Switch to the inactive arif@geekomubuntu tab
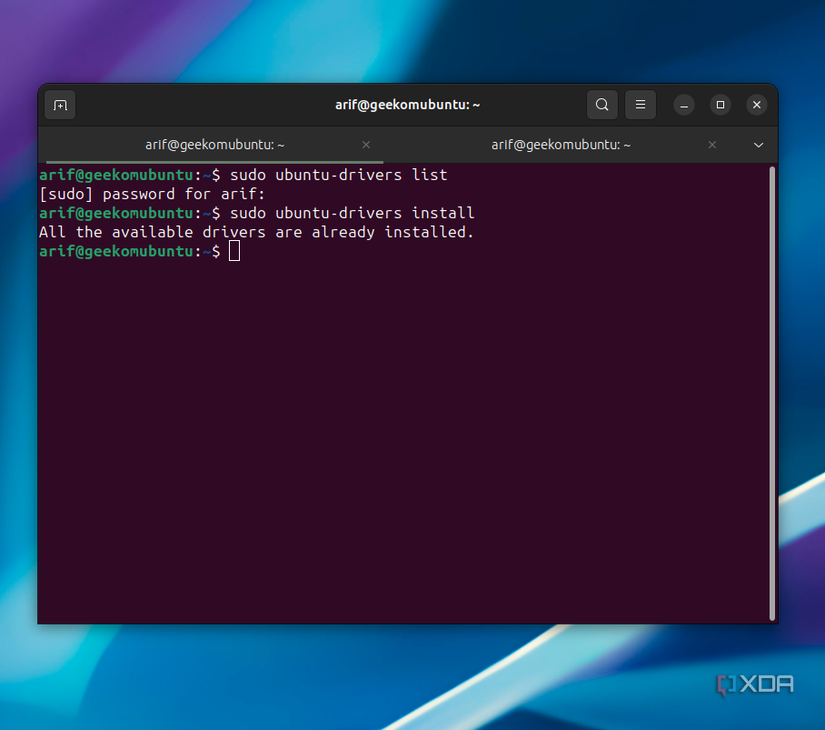Screen dimensions: 825x730 click(560, 145)
